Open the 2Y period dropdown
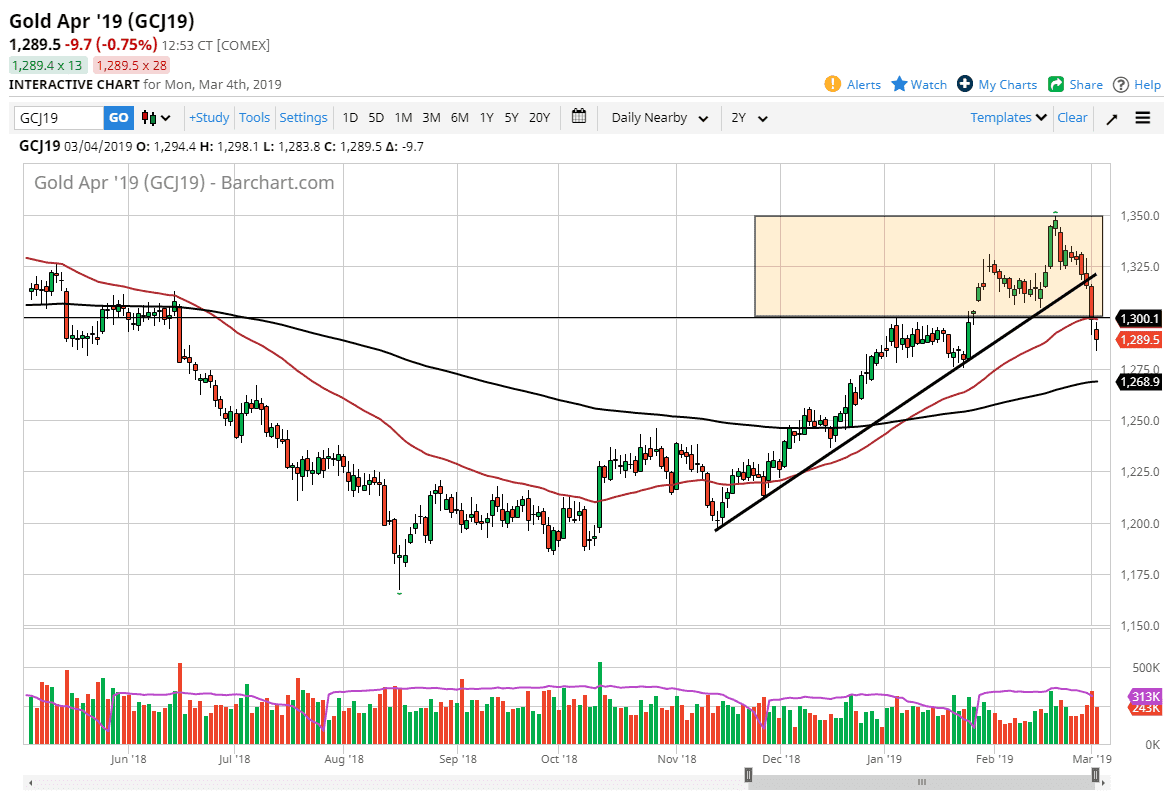This screenshot has height=799, width=1164. point(748,117)
